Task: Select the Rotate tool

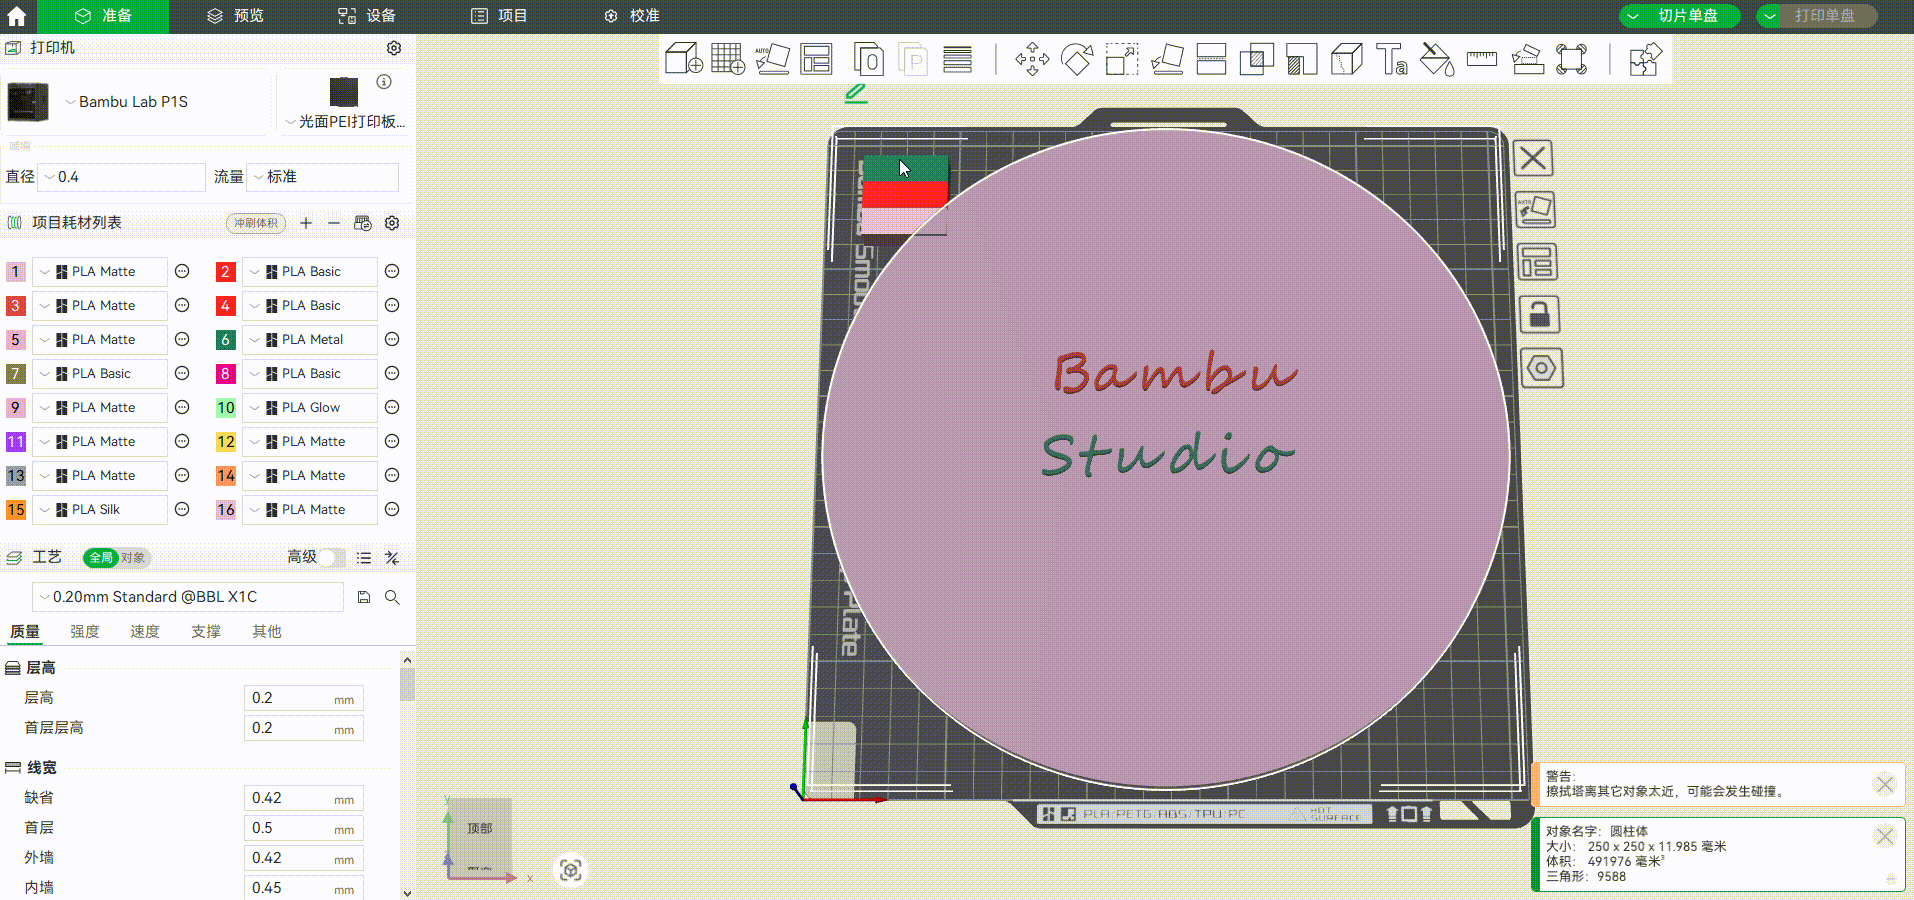Action: [x=1077, y=59]
